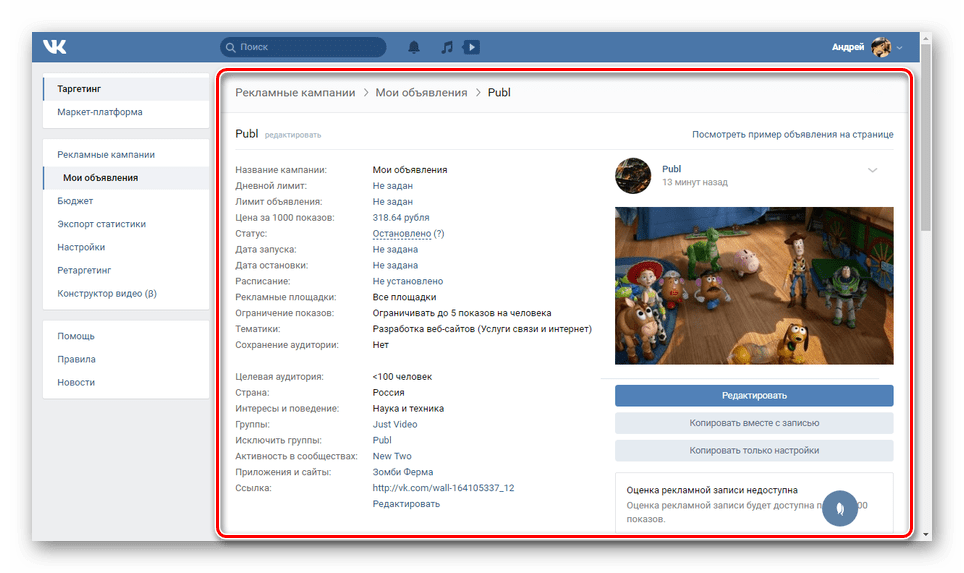Click heading Оценка рекламной записи недоступна
Image resolution: width=964 pixels, height=573 pixels.
712,490
